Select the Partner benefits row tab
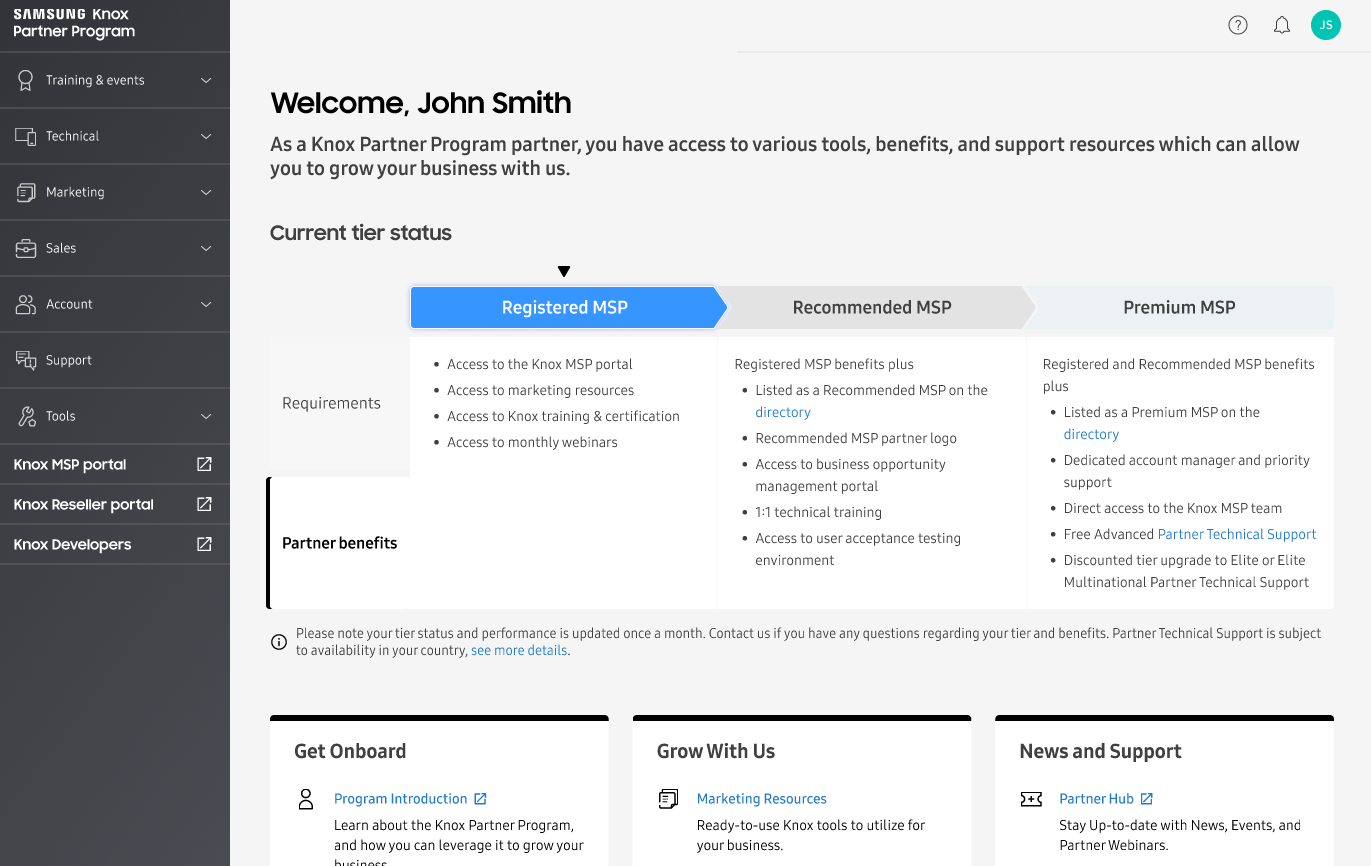 (339, 543)
